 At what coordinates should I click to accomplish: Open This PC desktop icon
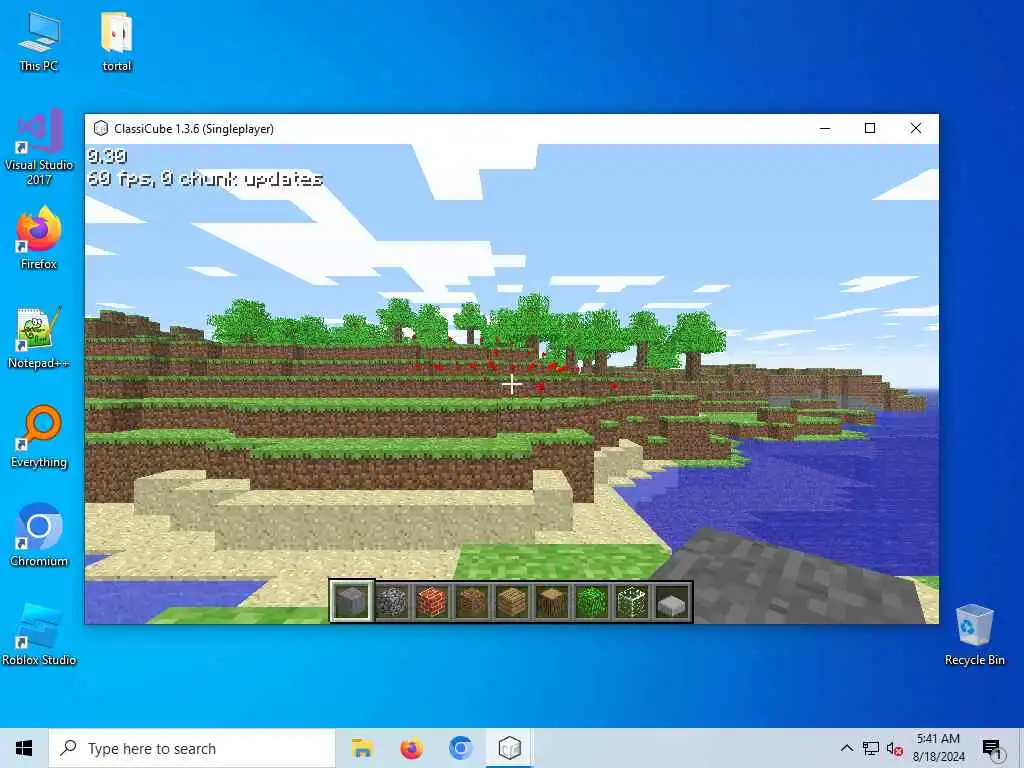[39, 40]
